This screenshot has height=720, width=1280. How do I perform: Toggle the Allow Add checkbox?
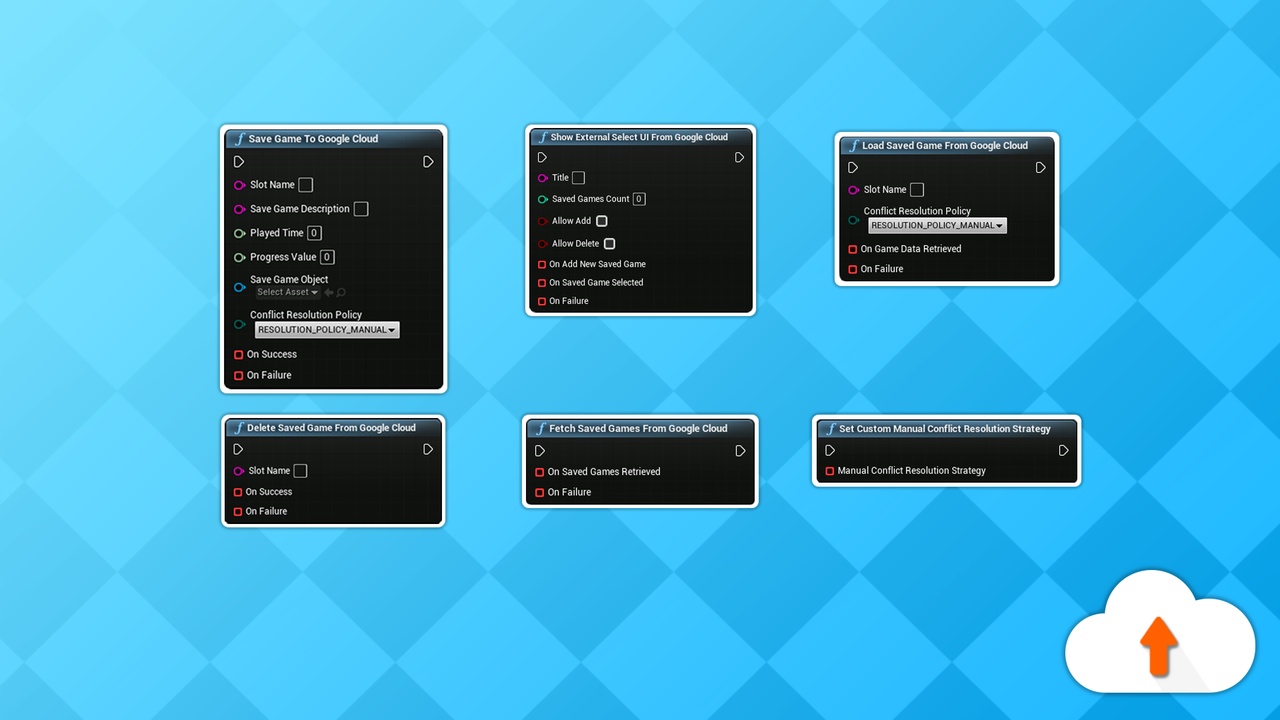(x=602, y=221)
